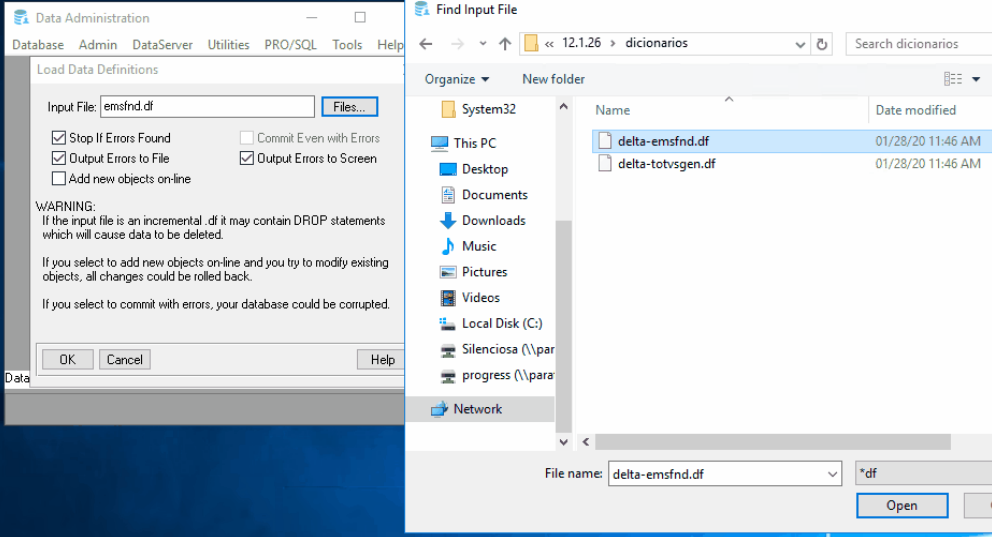
Task: Select Network in navigation pane
Action: pos(478,409)
